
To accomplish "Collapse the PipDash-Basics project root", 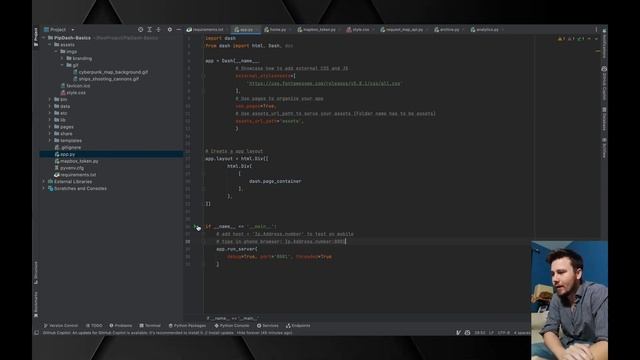I will pos(44,38).
